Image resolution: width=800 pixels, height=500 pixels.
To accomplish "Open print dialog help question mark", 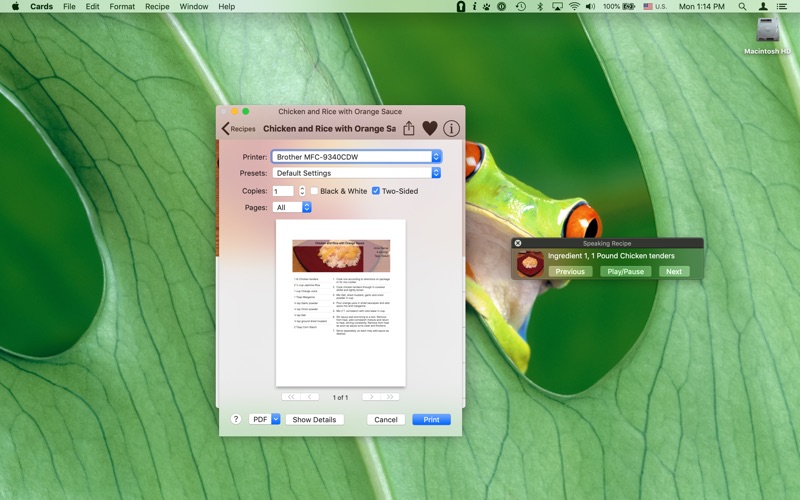I will point(235,419).
